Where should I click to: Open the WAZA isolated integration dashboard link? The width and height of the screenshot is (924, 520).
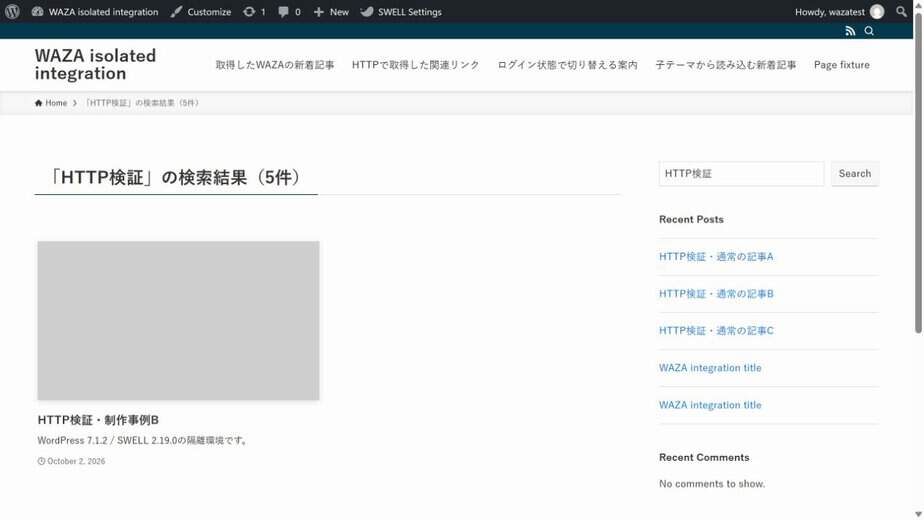(95, 11)
